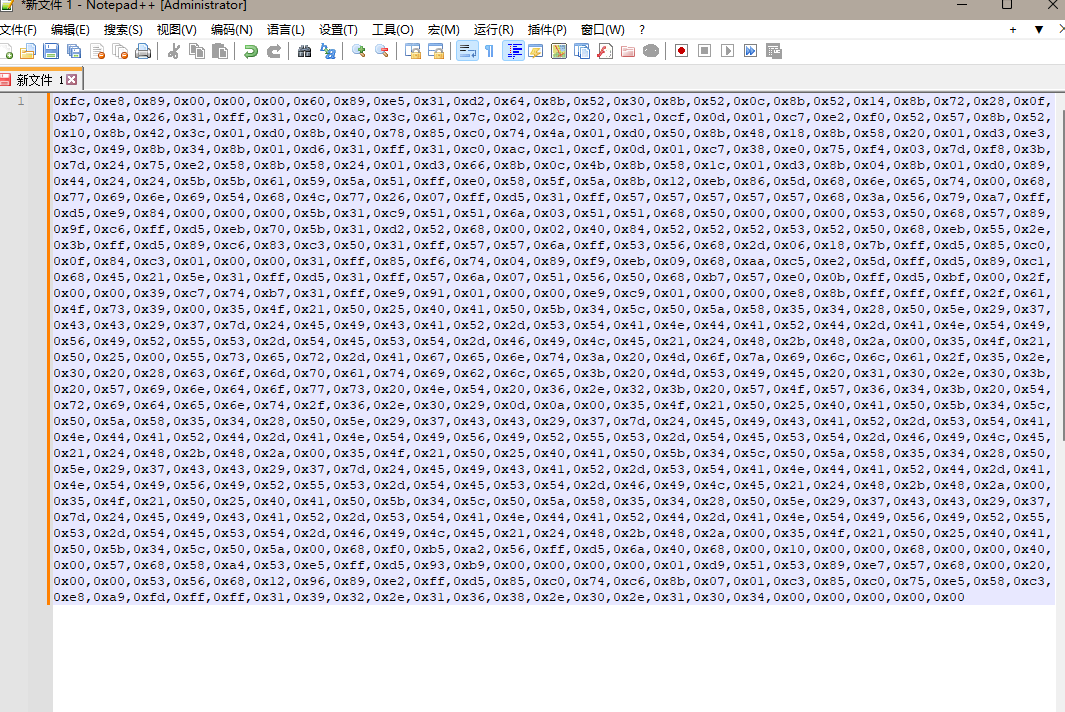Open Find with the binoculars icon

tap(304, 51)
